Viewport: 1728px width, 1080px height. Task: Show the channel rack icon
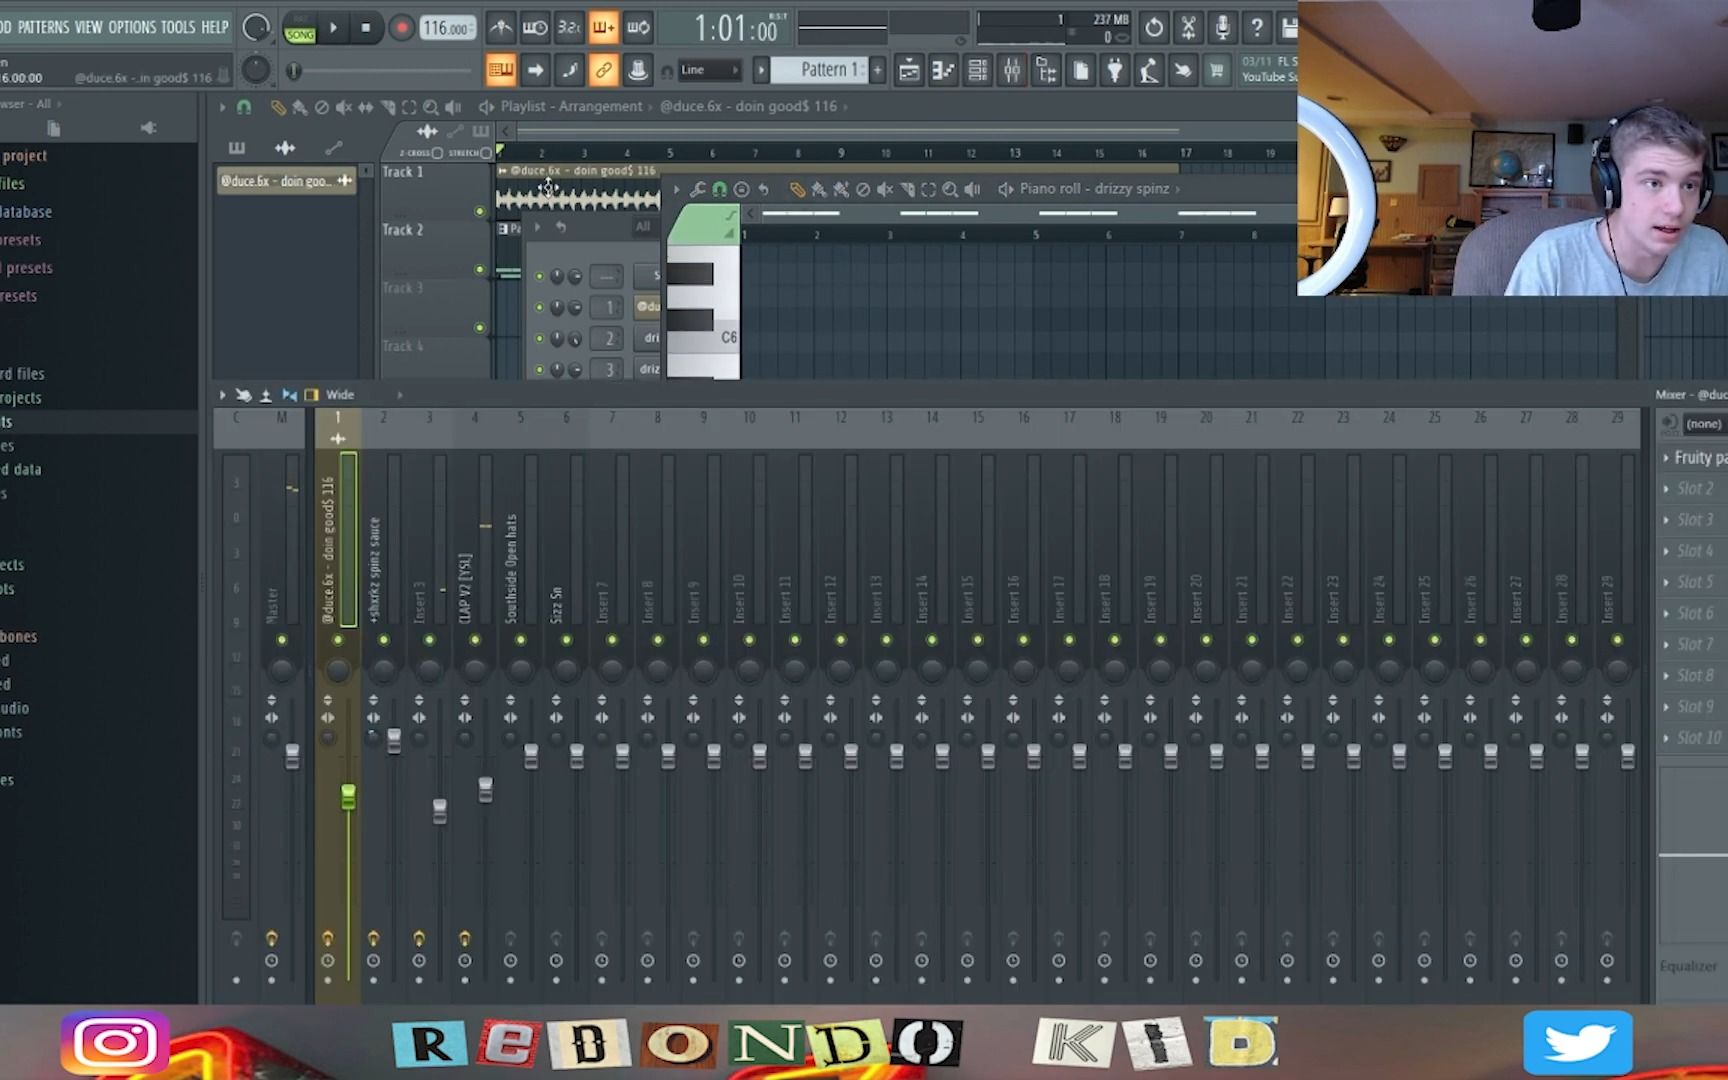tap(978, 70)
